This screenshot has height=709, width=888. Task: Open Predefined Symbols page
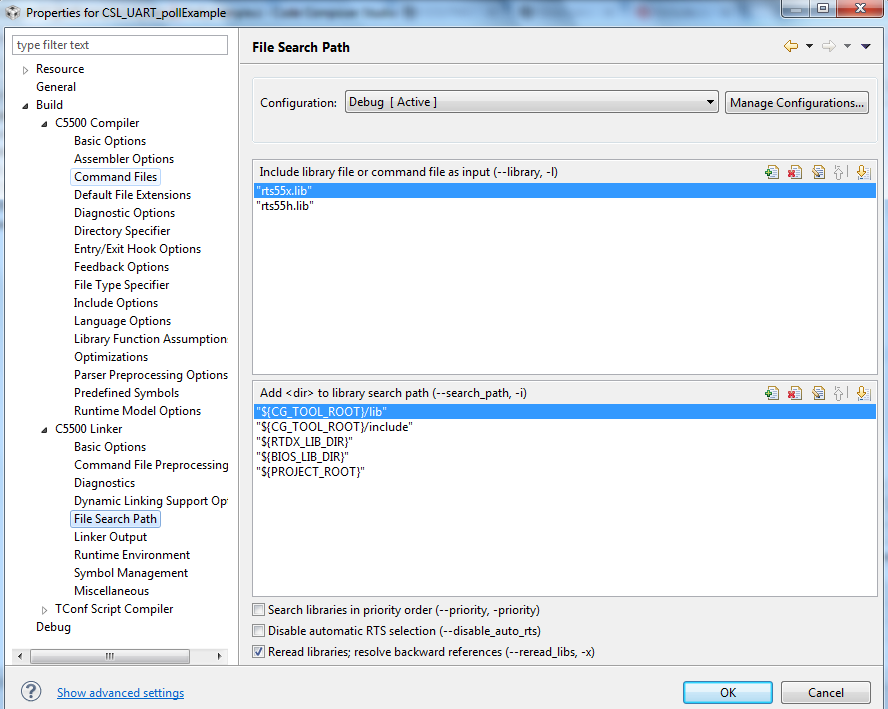tap(126, 393)
